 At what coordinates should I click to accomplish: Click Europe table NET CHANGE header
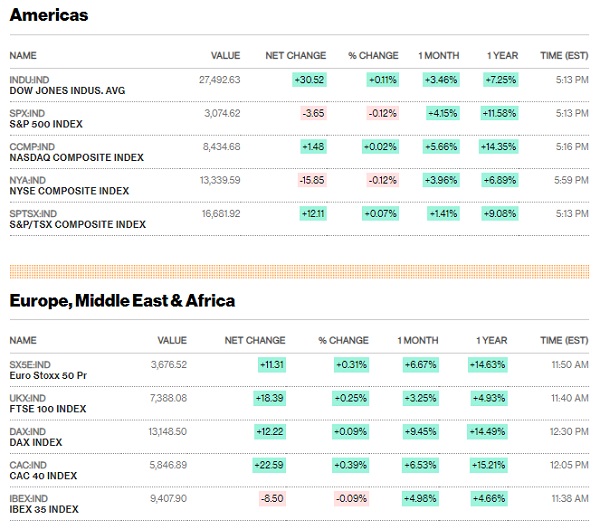255,340
